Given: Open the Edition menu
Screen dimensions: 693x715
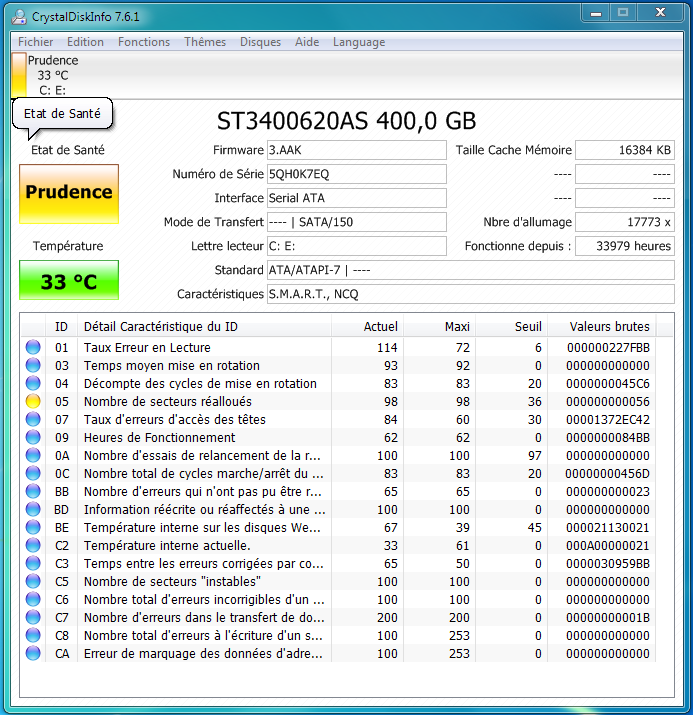Looking at the screenshot, I should (85, 42).
